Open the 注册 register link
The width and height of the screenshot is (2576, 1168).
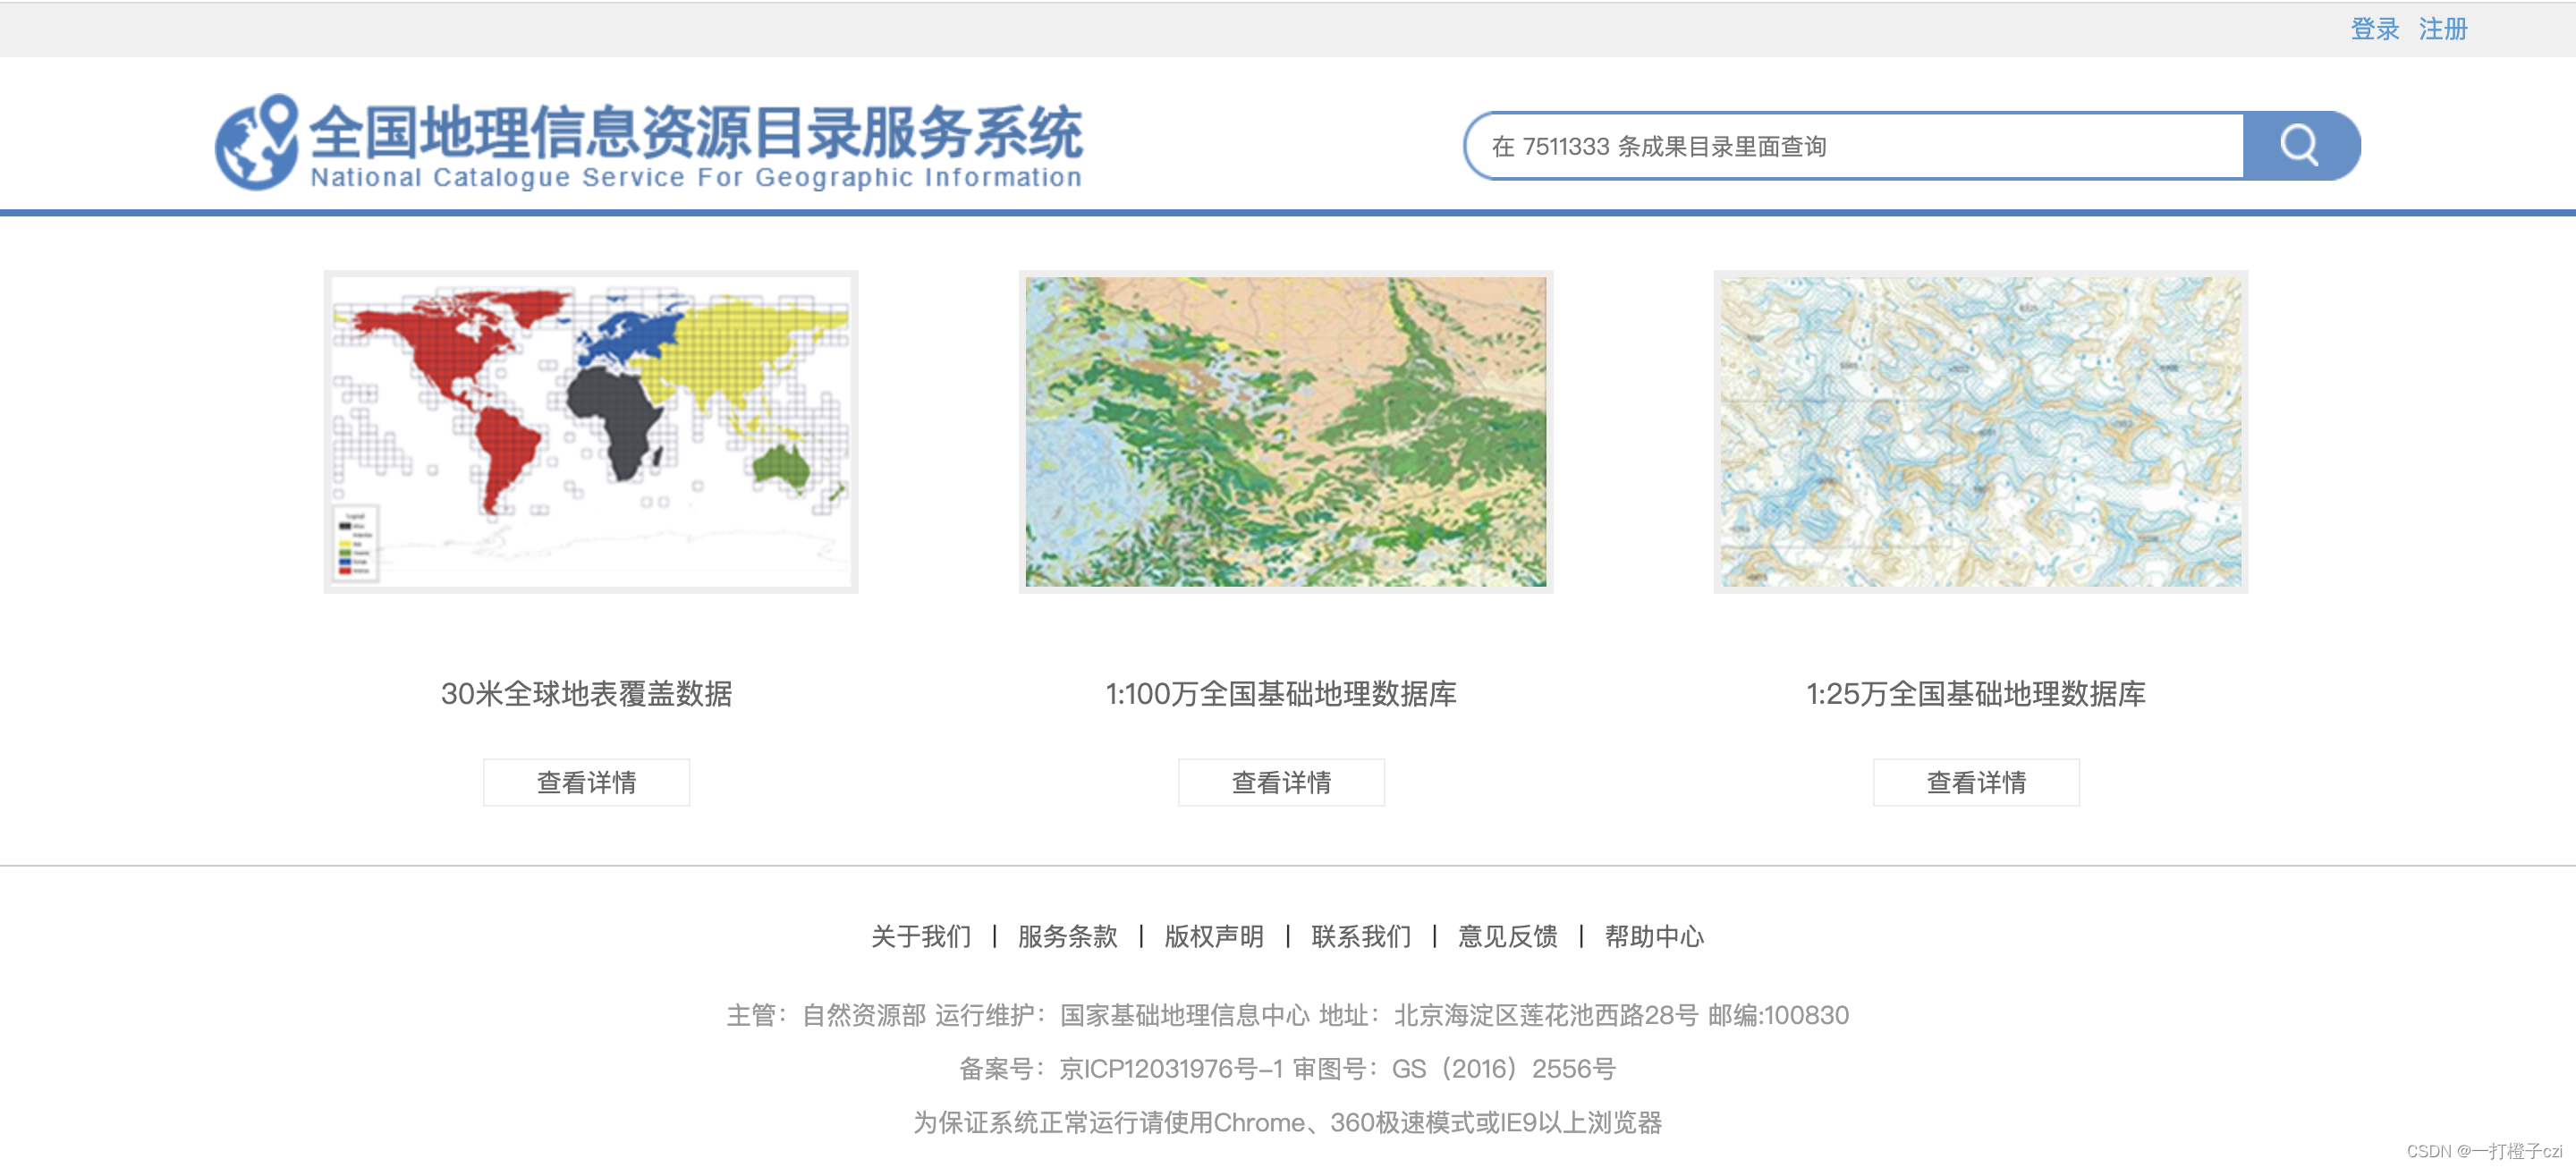pos(2442,29)
